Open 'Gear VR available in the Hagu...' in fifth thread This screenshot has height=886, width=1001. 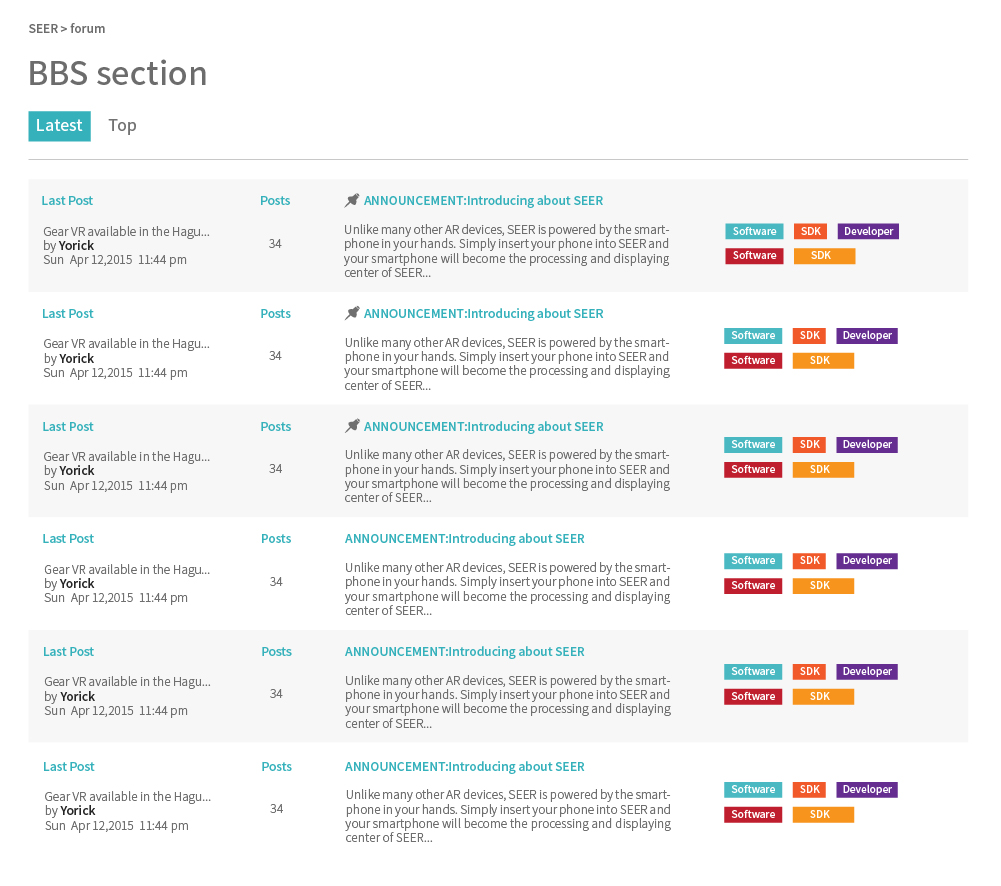point(127,682)
